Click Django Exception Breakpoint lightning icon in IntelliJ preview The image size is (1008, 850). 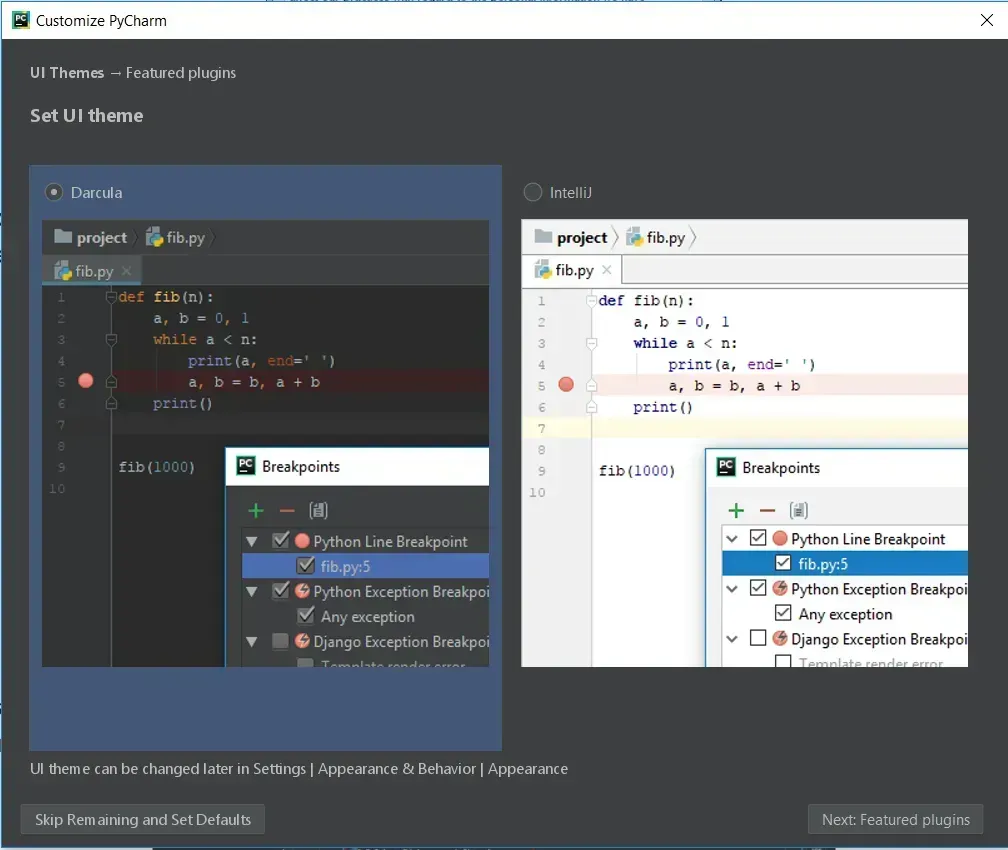pyautogui.click(x=780, y=638)
